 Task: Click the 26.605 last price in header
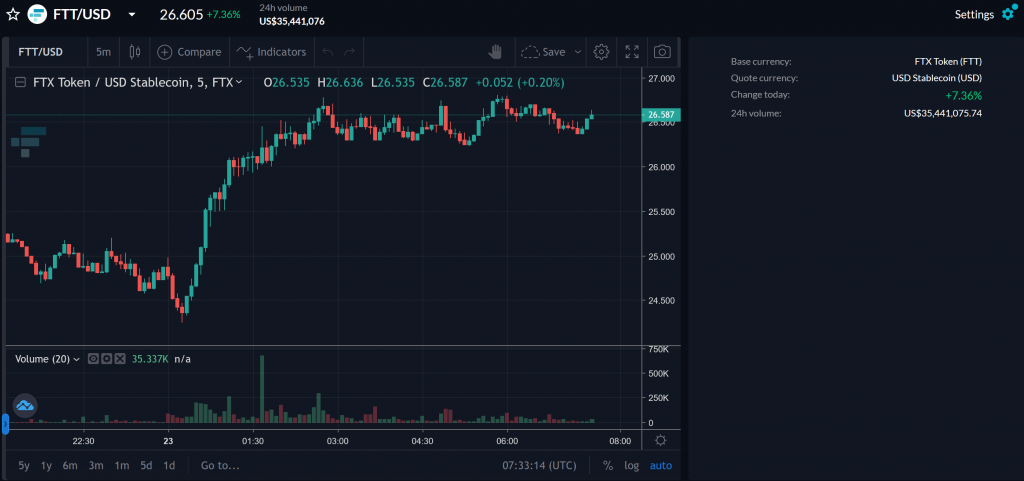(182, 14)
